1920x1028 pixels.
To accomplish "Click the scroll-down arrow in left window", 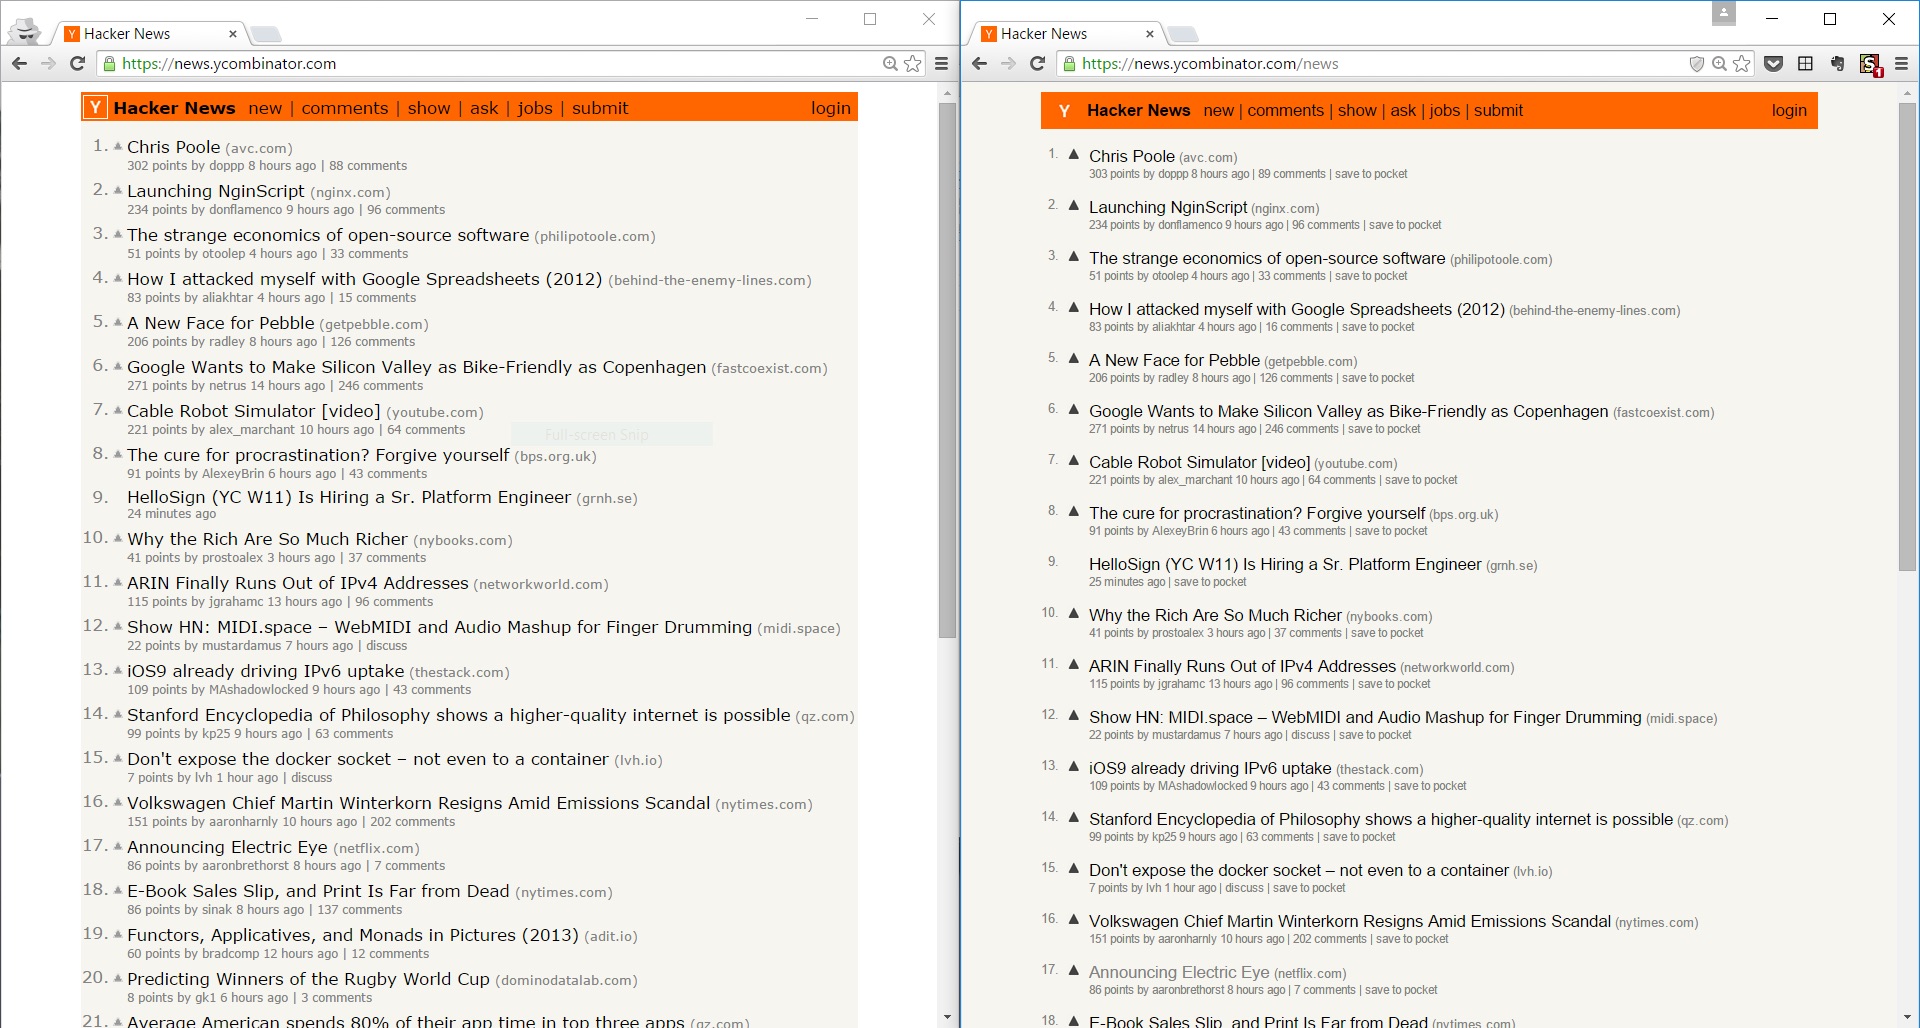I will click(947, 1018).
